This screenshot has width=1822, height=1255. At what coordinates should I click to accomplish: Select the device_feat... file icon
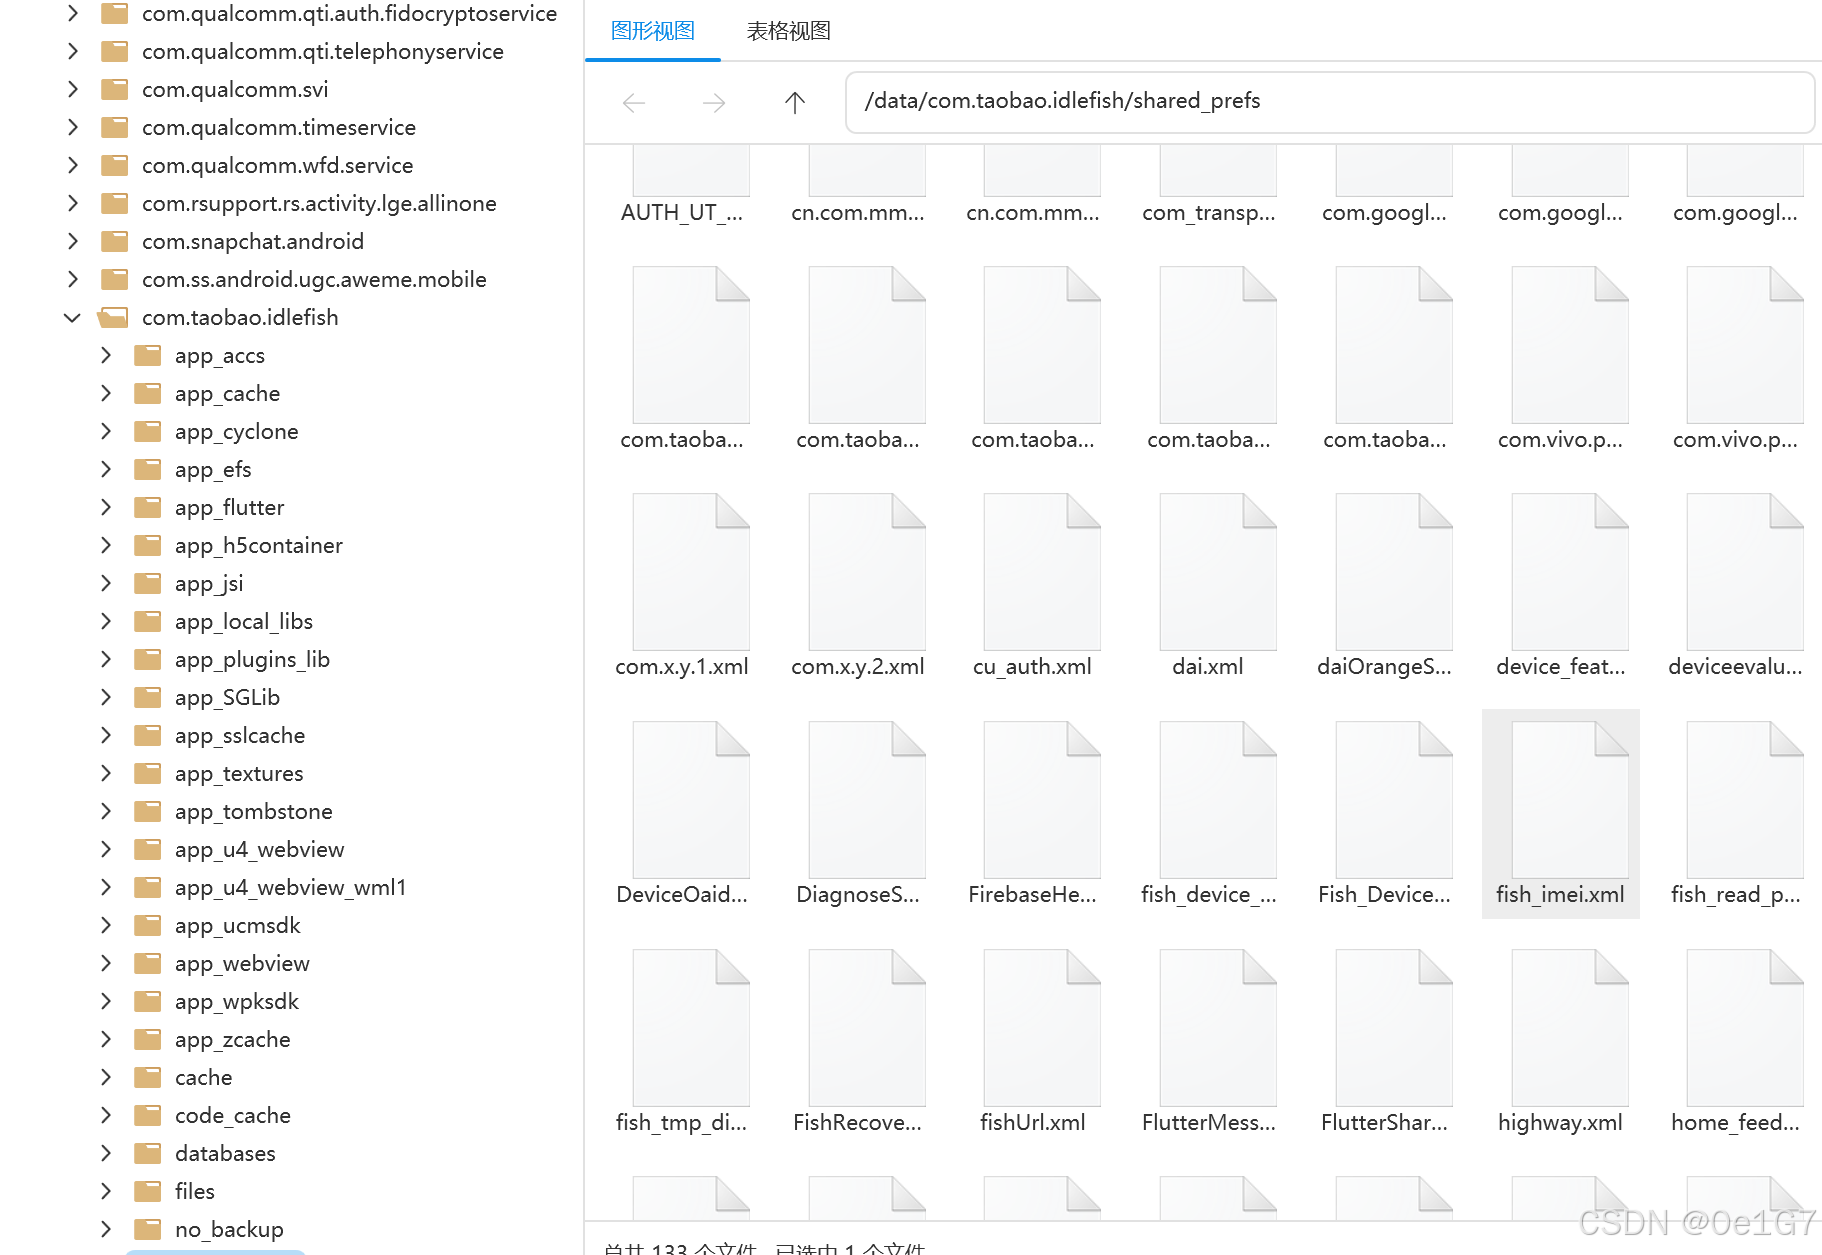pos(1570,572)
